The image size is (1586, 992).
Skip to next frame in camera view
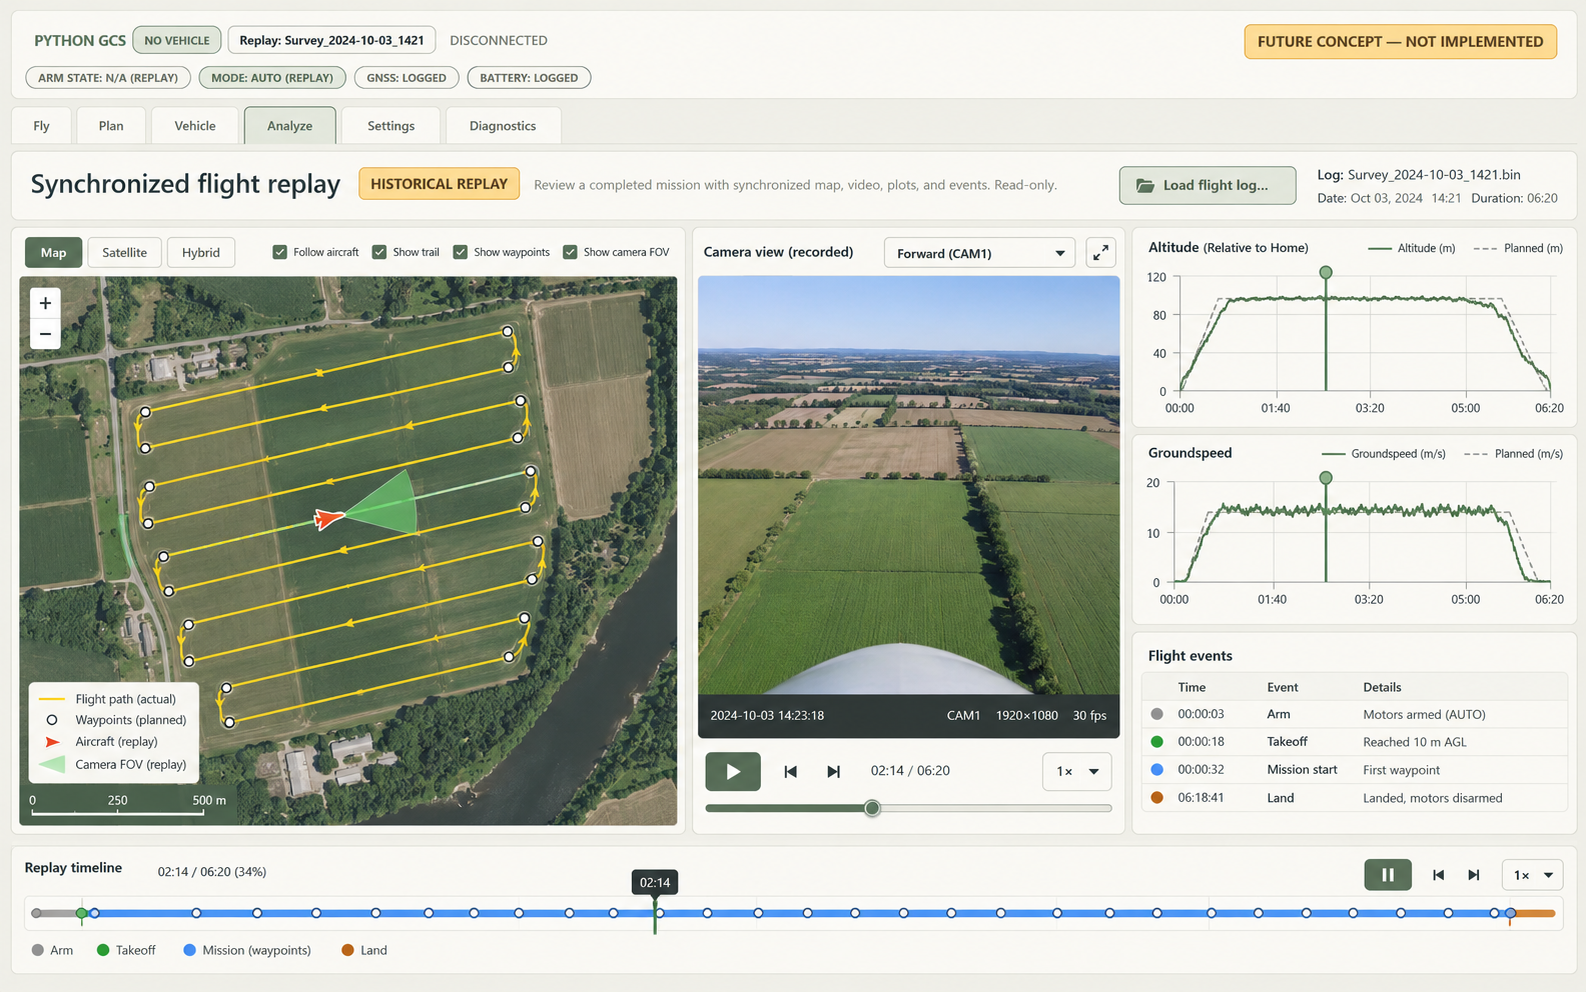point(834,771)
